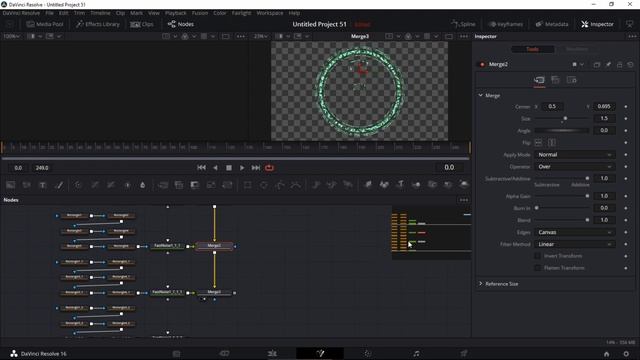Pin the Merge2 tool in Inspector
640x360 pixels.
608,64
